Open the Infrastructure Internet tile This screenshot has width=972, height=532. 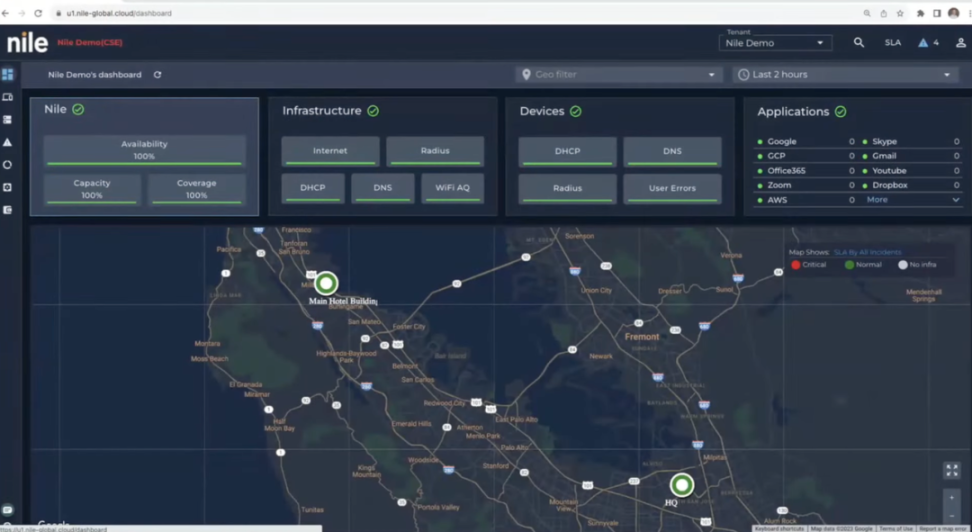pyautogui.click(x=330, y=151)
